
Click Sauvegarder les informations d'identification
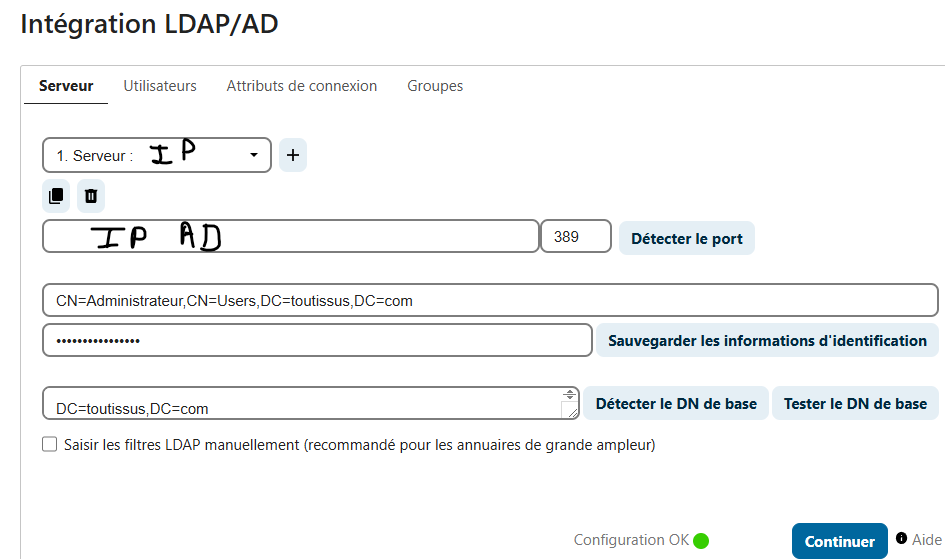pyautogui.click(x=767, y=341)
